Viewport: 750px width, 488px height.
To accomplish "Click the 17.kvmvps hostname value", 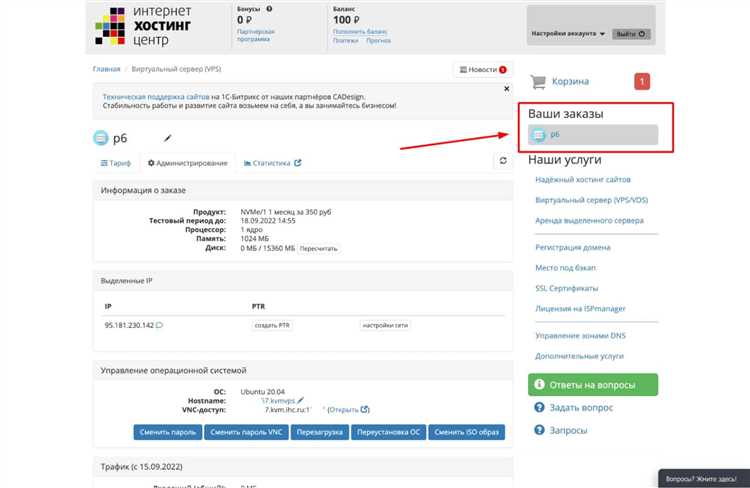I will pyautogui.click(x=278, y=401).
